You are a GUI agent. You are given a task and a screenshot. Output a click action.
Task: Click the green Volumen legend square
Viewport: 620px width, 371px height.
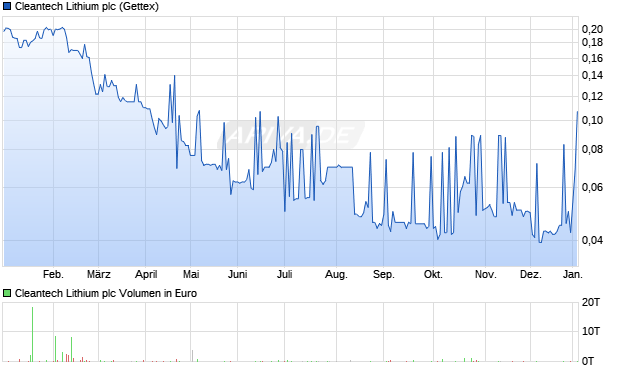tap(7, 293)
